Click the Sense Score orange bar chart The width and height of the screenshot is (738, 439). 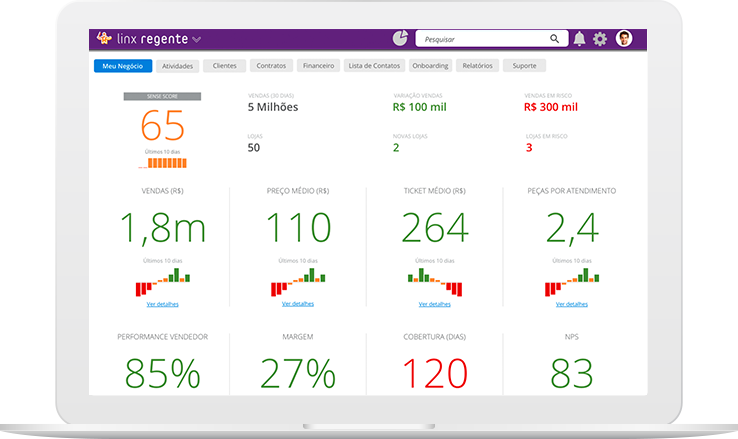point(163,162)
